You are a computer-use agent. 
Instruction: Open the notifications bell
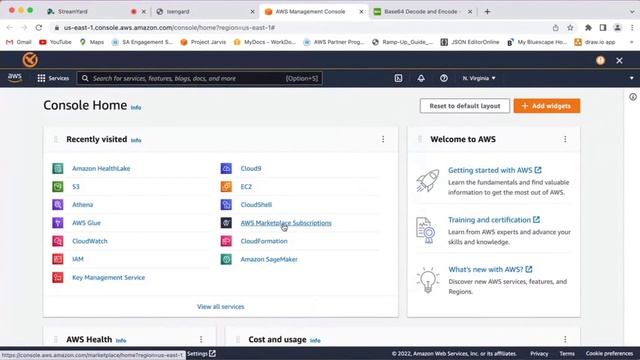[421, 78]
